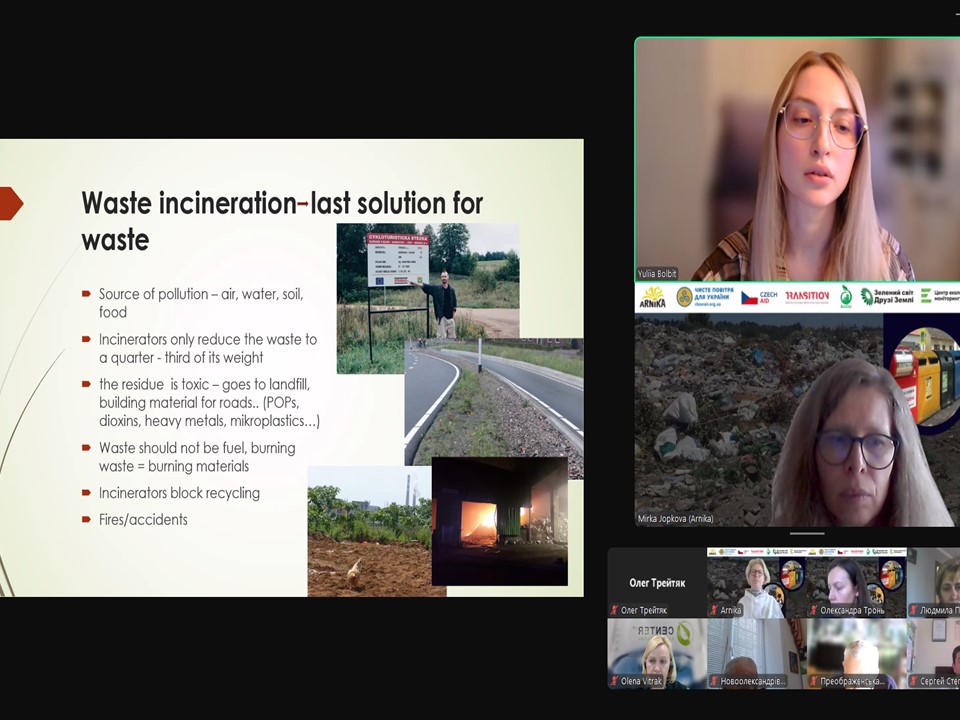
Task: Click the muted mic icon beside Преображенська
Action: point(814,681)
